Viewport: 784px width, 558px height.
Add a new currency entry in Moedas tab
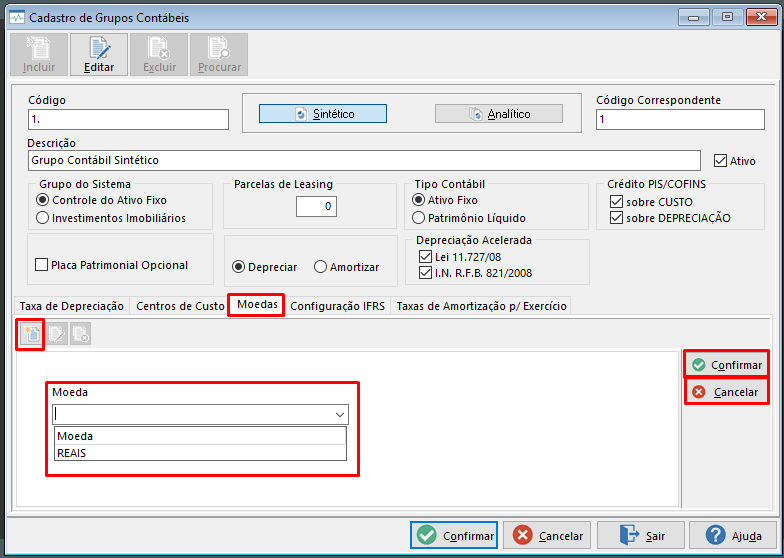pos(32,334)
